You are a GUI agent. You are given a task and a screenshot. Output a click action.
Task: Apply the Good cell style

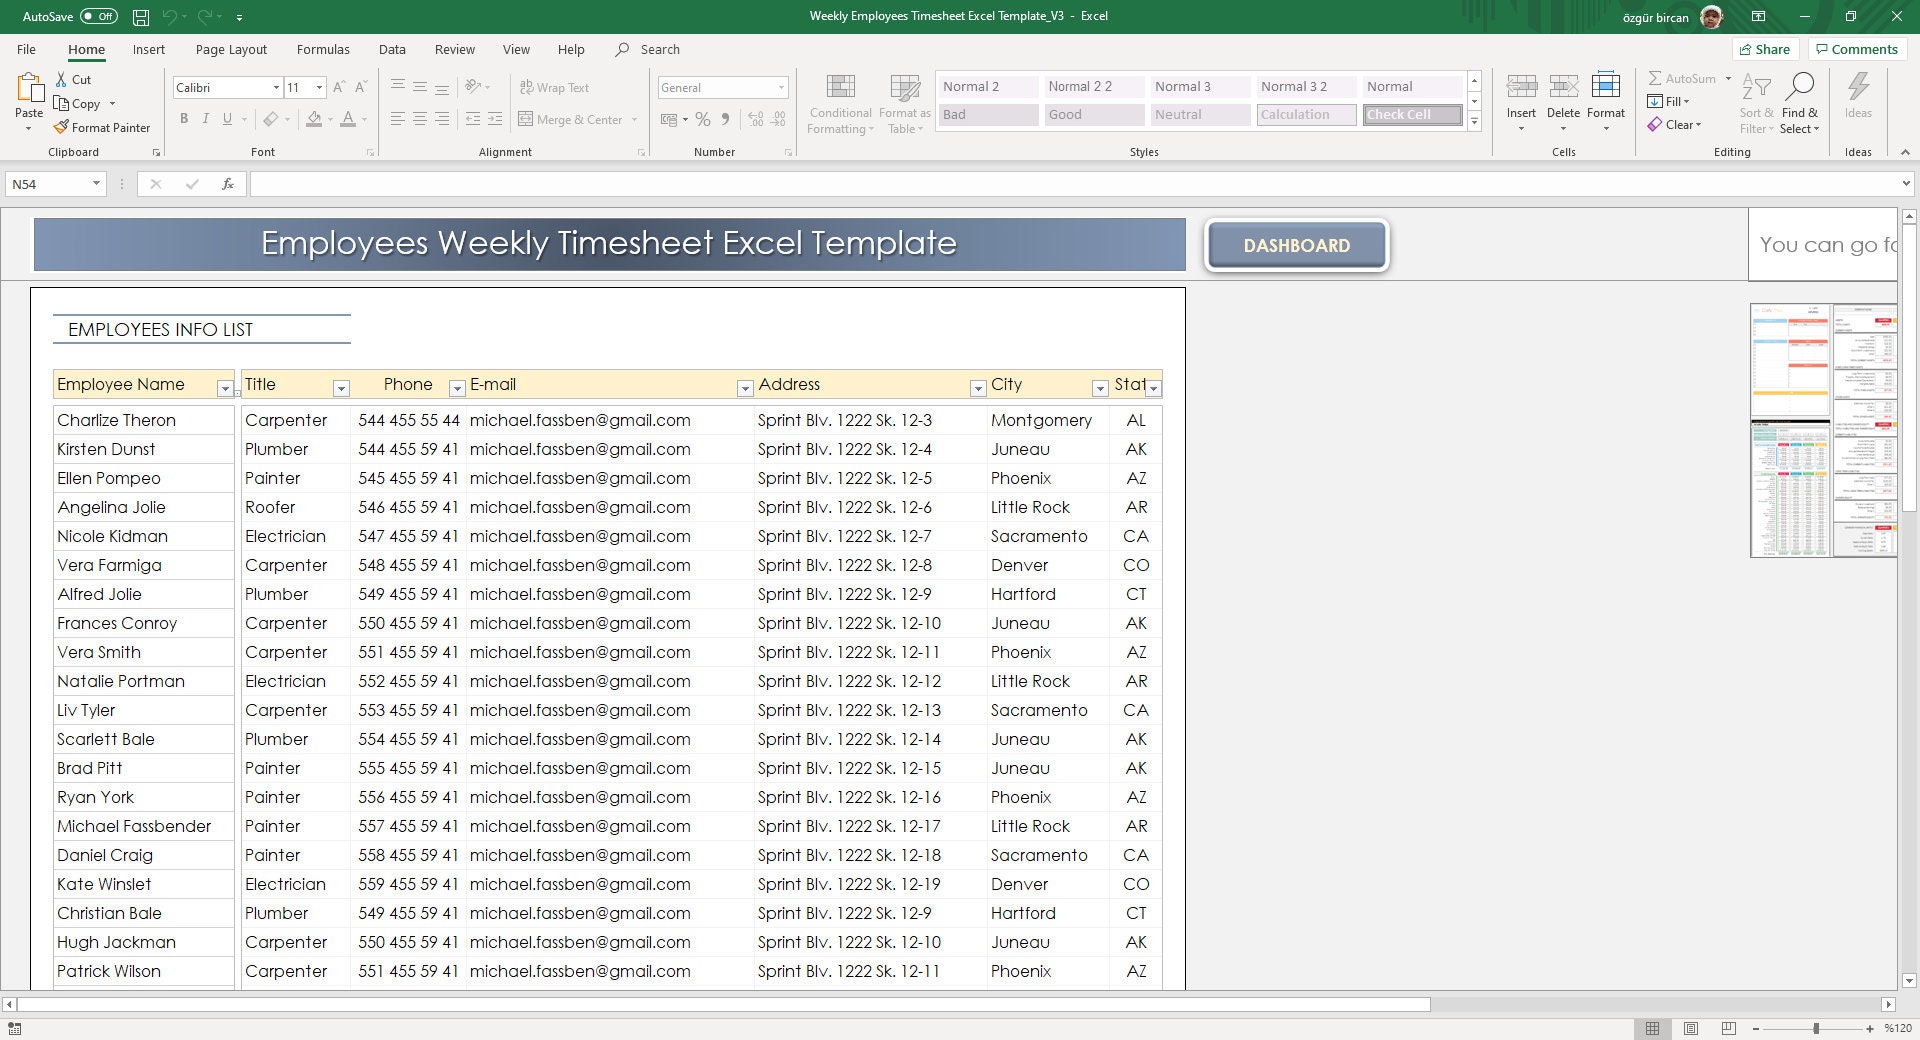pos(1095,114)
